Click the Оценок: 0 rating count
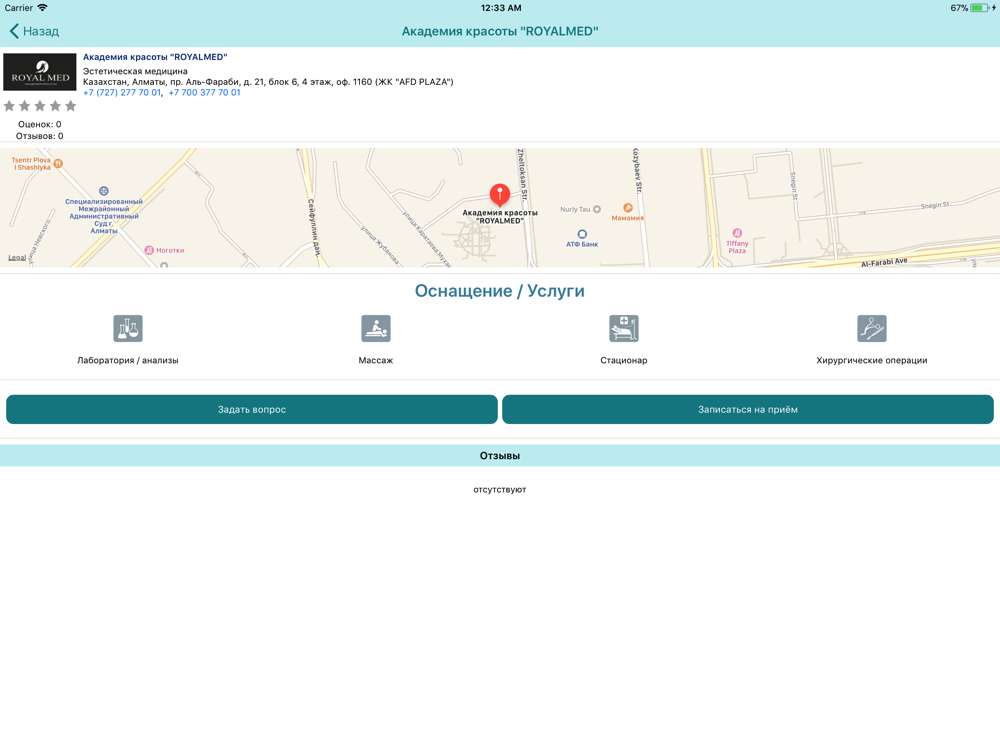1000x750 pixels. [40, 124]
